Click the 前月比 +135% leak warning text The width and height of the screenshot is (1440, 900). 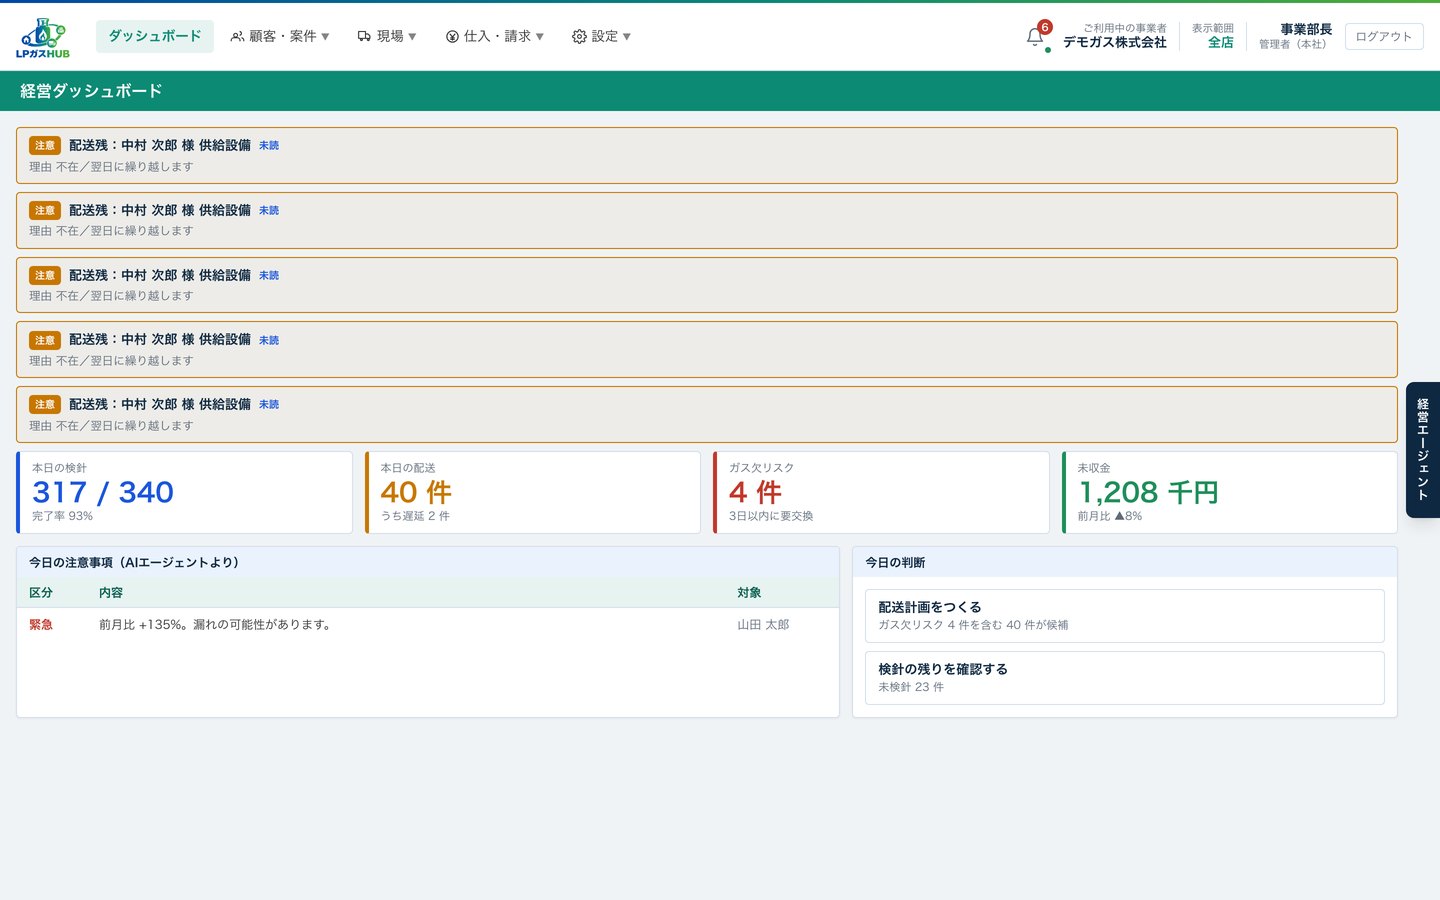(x=215, y=625)
